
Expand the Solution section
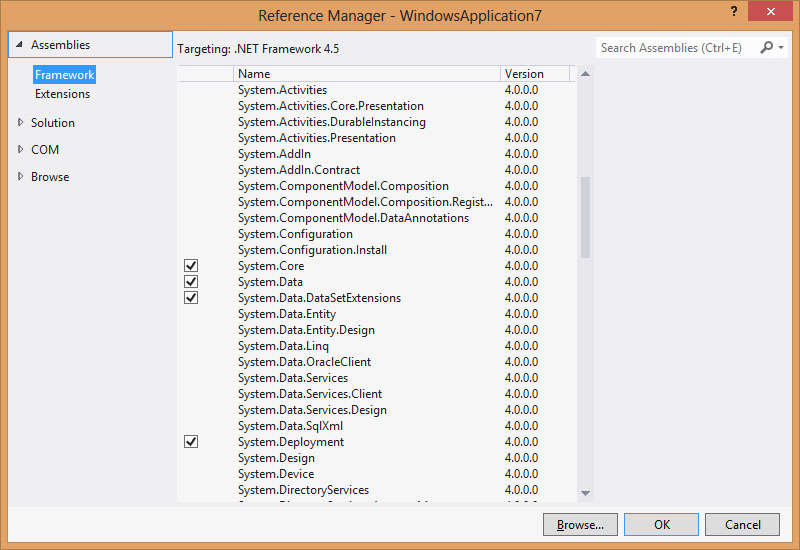tap(20, 122)
